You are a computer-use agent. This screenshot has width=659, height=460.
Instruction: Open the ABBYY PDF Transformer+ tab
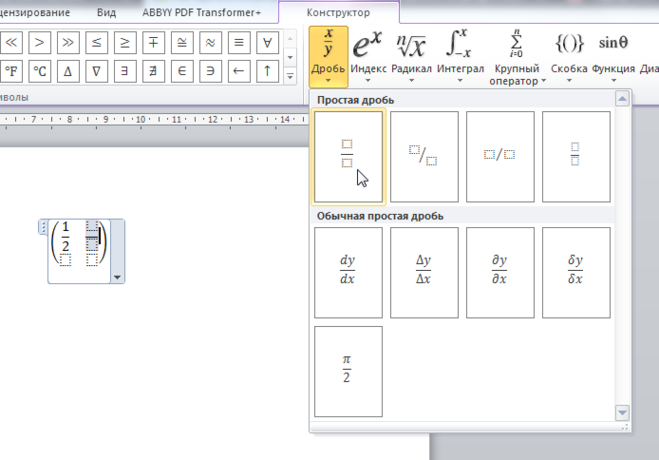(201, 13)
